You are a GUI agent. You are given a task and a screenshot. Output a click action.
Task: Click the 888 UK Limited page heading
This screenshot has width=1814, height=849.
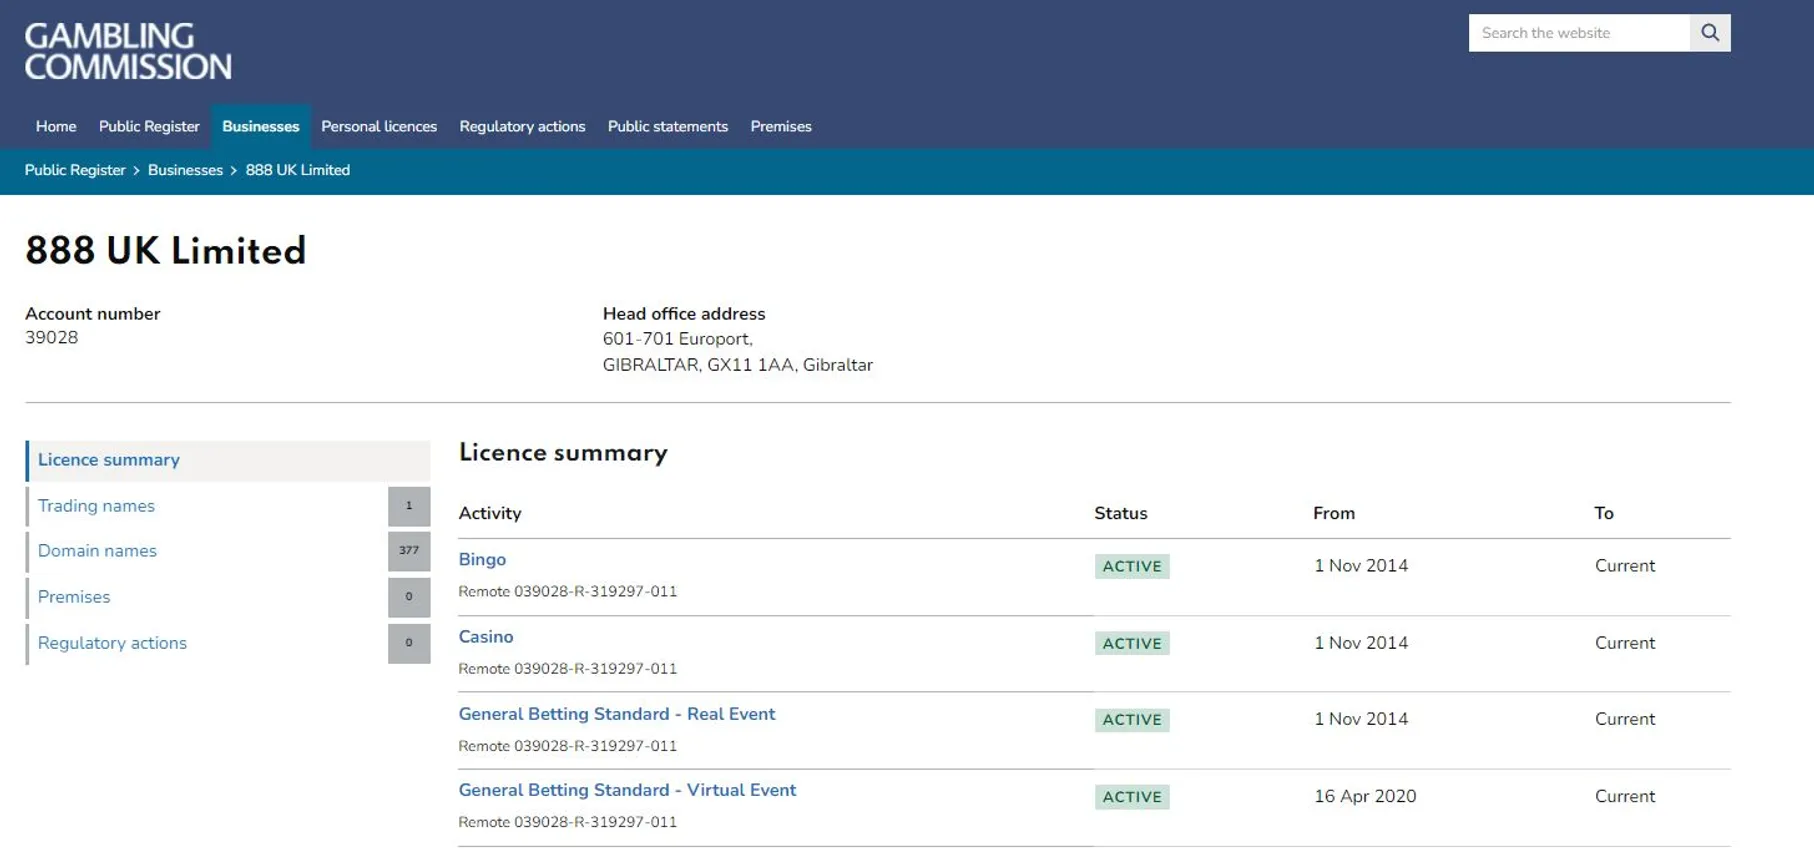(x=166, y=250)
